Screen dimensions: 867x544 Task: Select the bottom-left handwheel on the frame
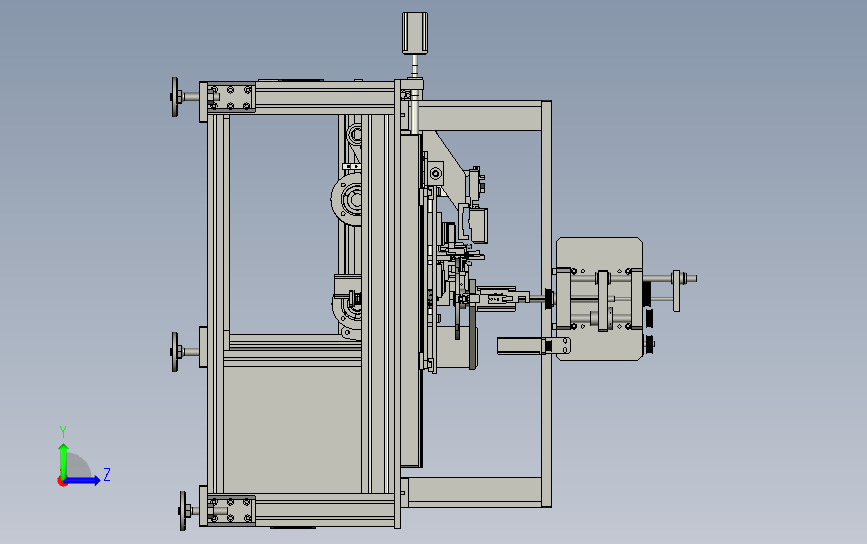183,511
